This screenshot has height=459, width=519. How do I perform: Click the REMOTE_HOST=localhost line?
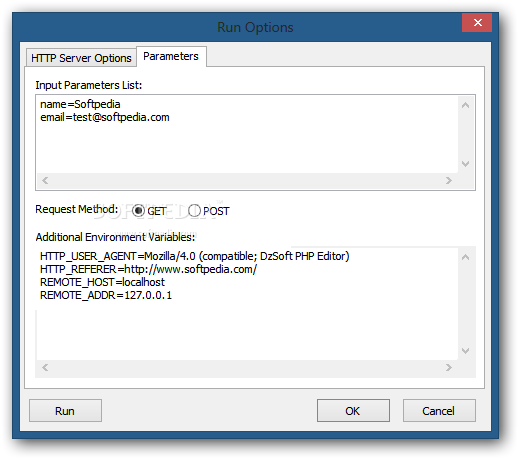(x=102, y=282)
